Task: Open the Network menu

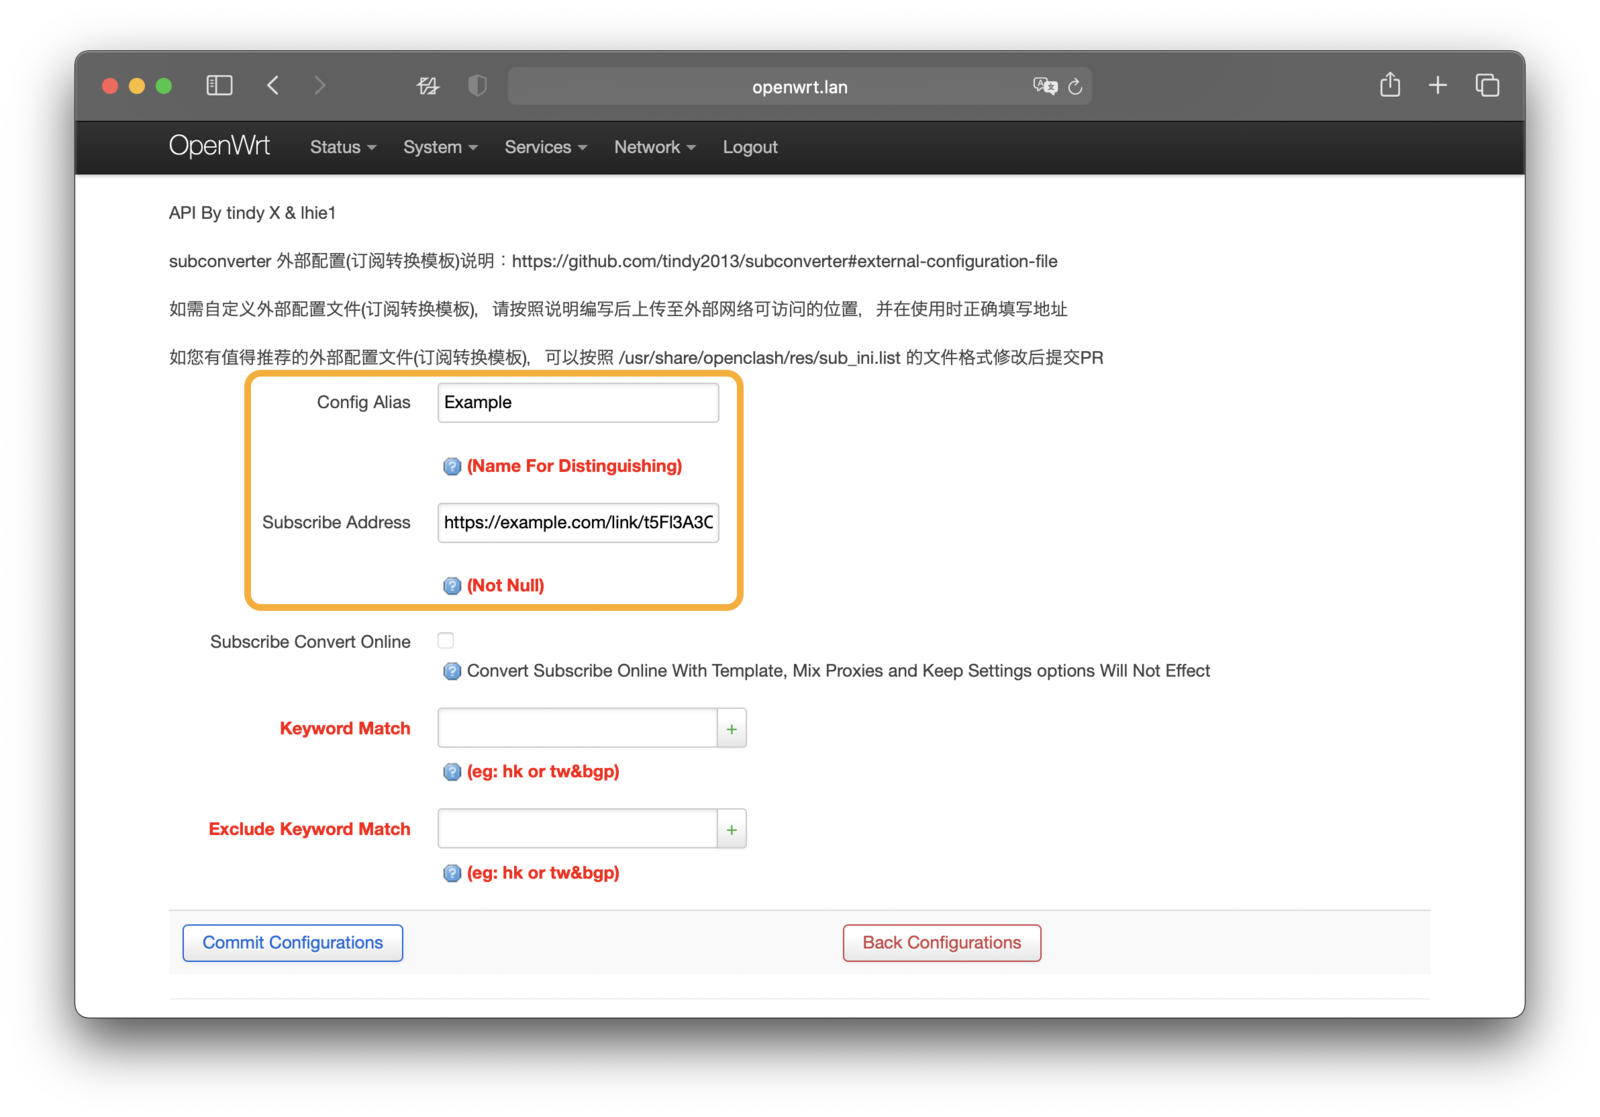Action: pyautogui.click(x=654, y=147)
